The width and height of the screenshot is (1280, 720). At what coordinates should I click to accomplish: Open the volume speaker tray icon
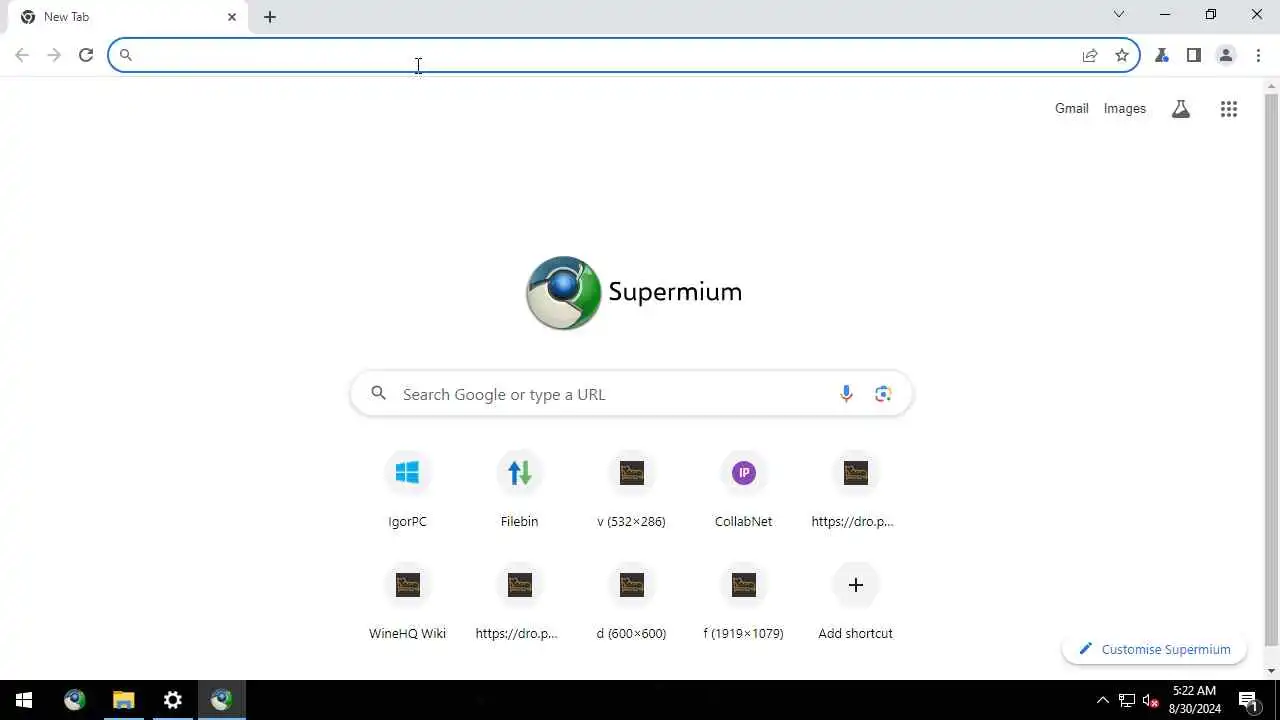coord(1150,700)
